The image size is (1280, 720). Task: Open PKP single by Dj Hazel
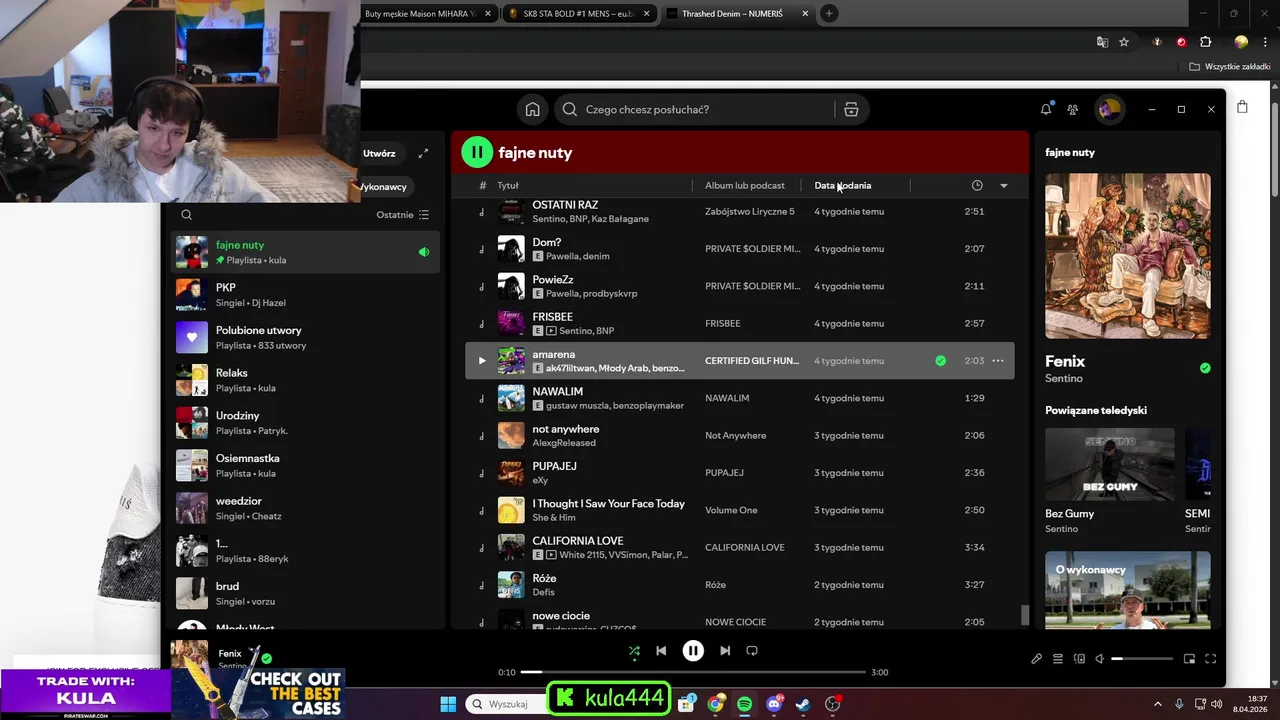(x=305, y=295)
